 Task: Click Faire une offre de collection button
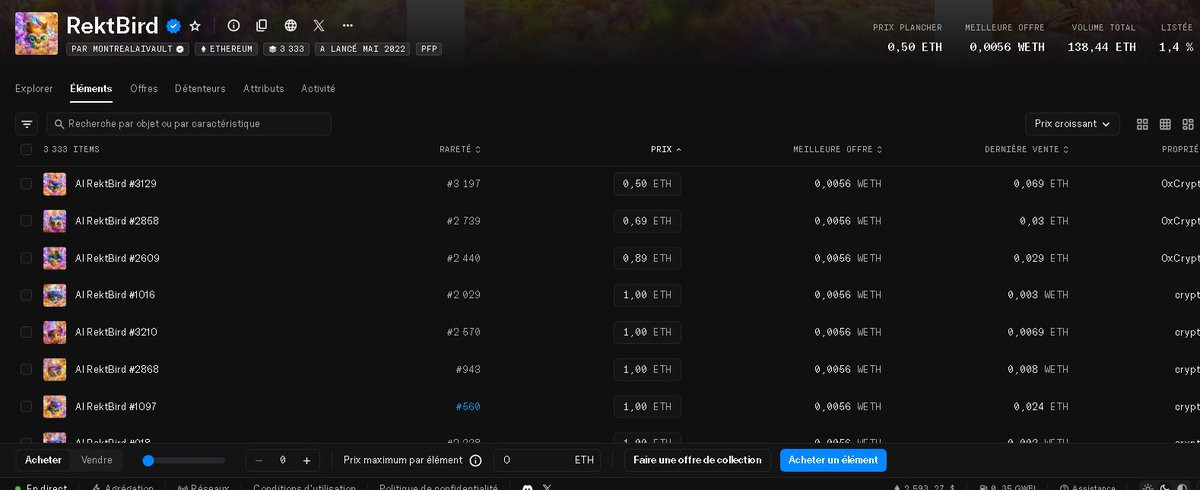698,460
